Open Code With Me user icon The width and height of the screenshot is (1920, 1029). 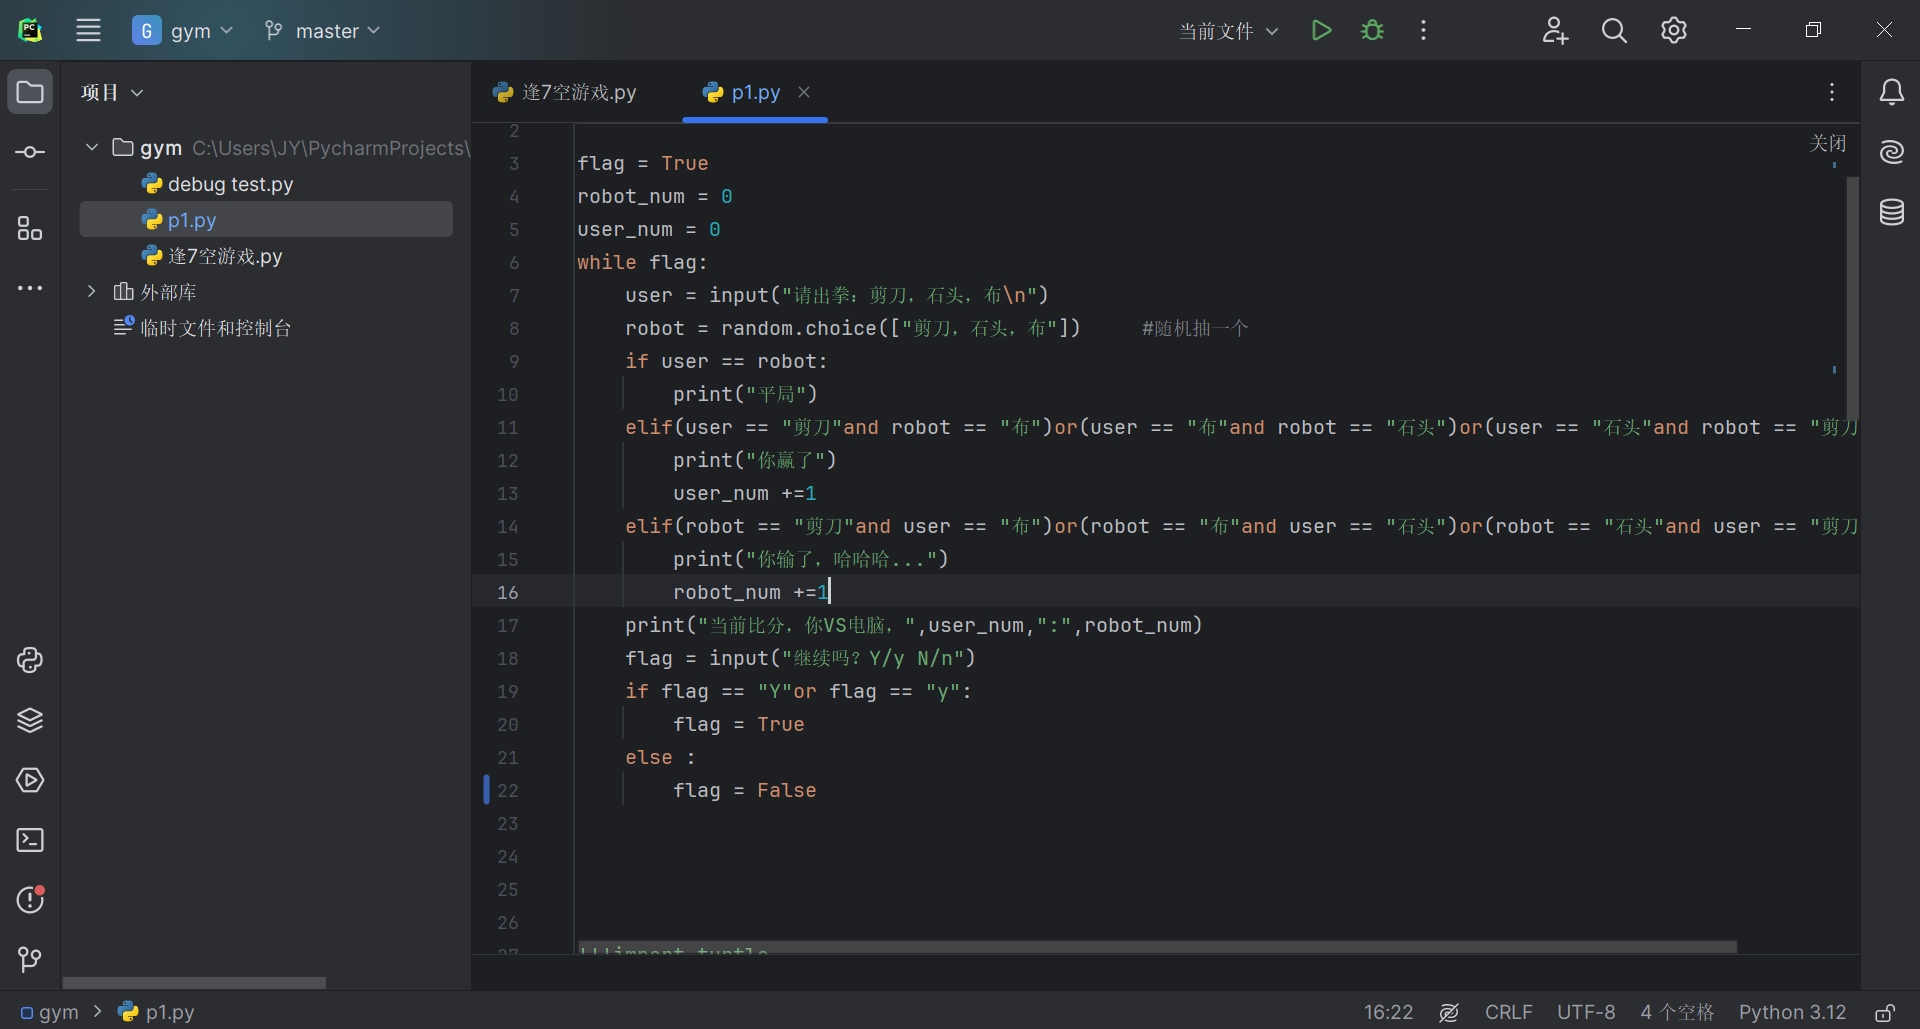[x=1555, y=30]
